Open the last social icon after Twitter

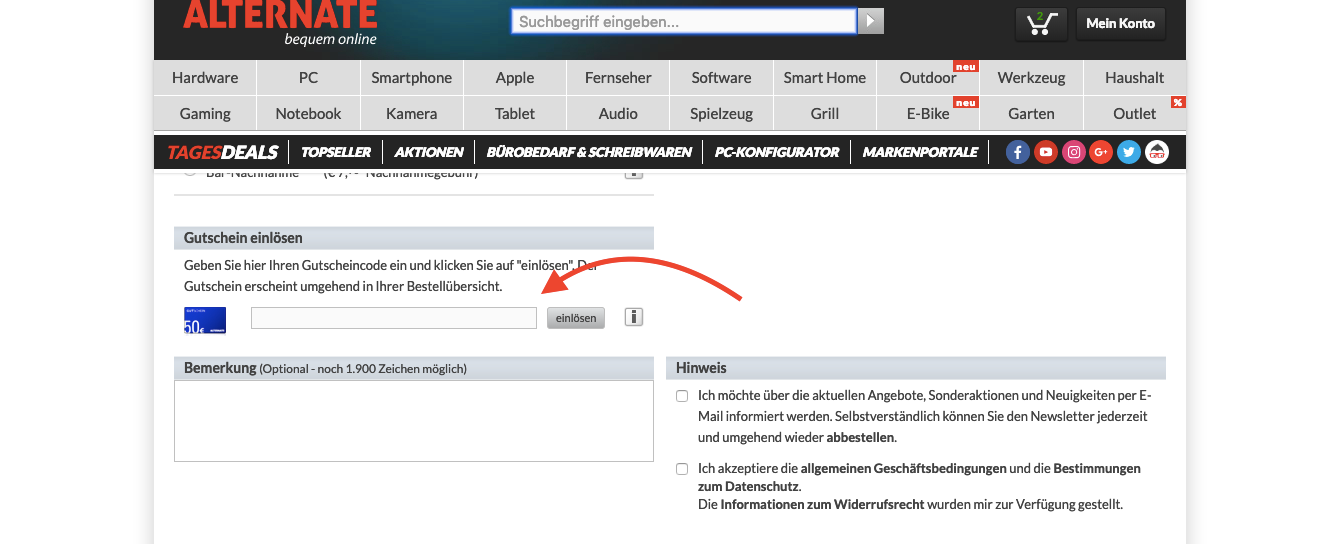click(x=1157, y=152)
